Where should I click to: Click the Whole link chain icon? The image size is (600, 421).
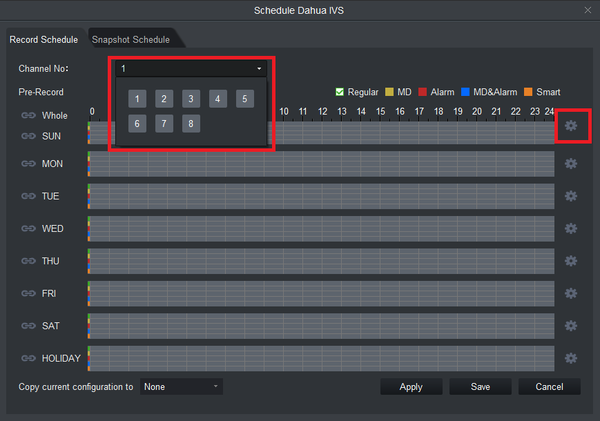click(x=28, y=115)
